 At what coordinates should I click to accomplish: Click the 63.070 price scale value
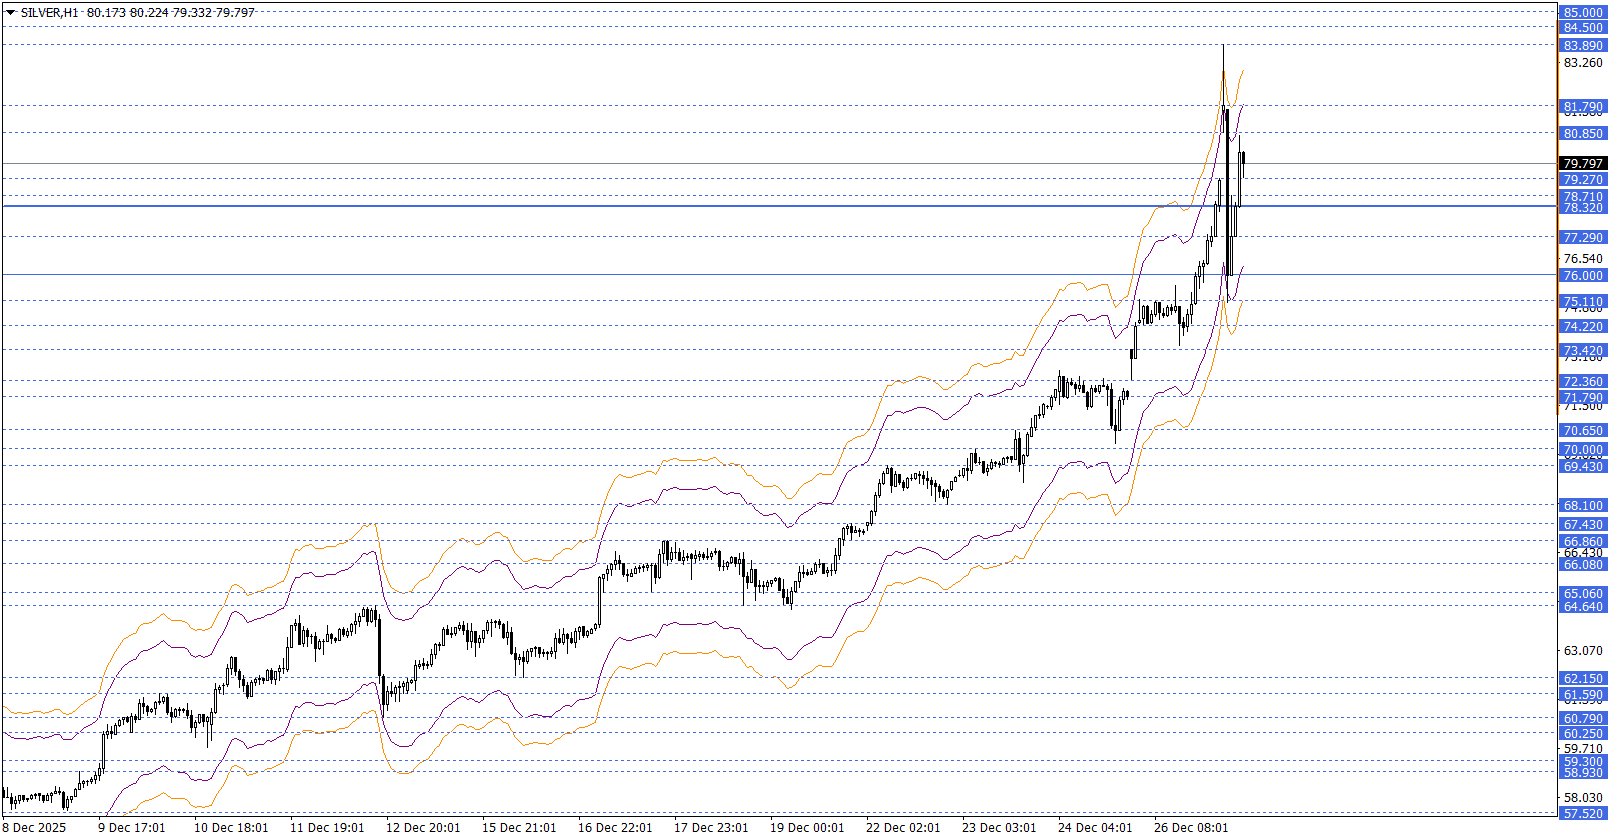point(1582,650)
